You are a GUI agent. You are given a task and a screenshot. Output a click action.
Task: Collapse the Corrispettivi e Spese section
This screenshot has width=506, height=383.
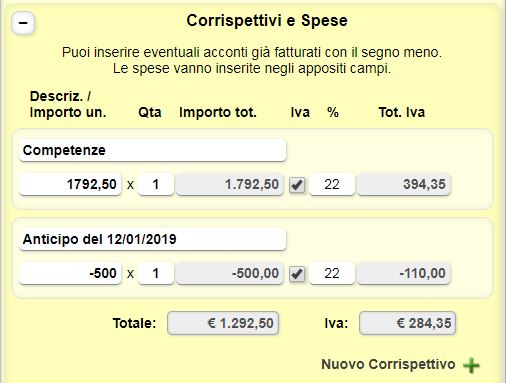click(23, 23)
